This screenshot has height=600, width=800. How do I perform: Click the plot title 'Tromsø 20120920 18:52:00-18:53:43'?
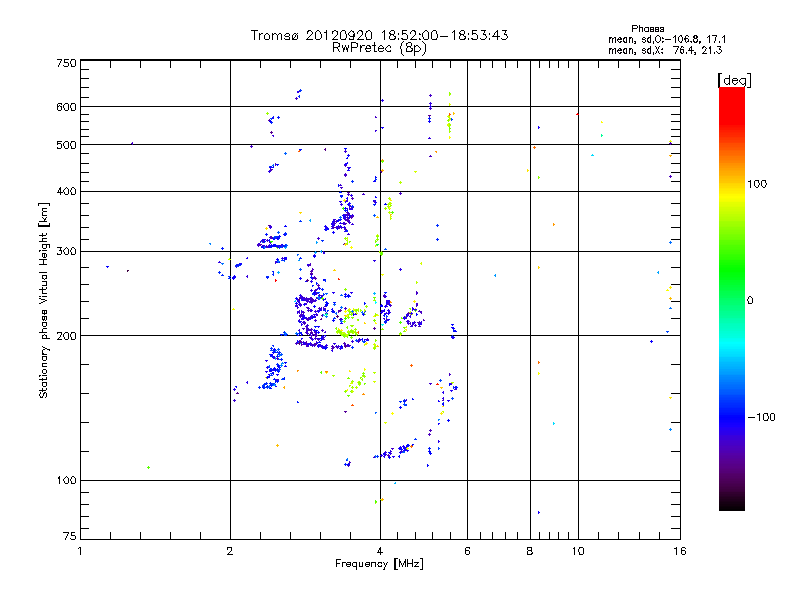tap(380, 35)
